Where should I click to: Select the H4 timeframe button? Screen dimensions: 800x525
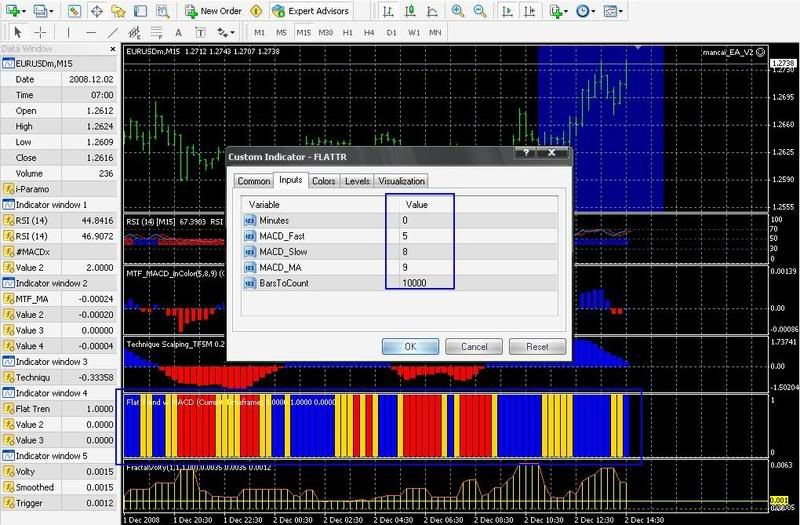(370, 32)
